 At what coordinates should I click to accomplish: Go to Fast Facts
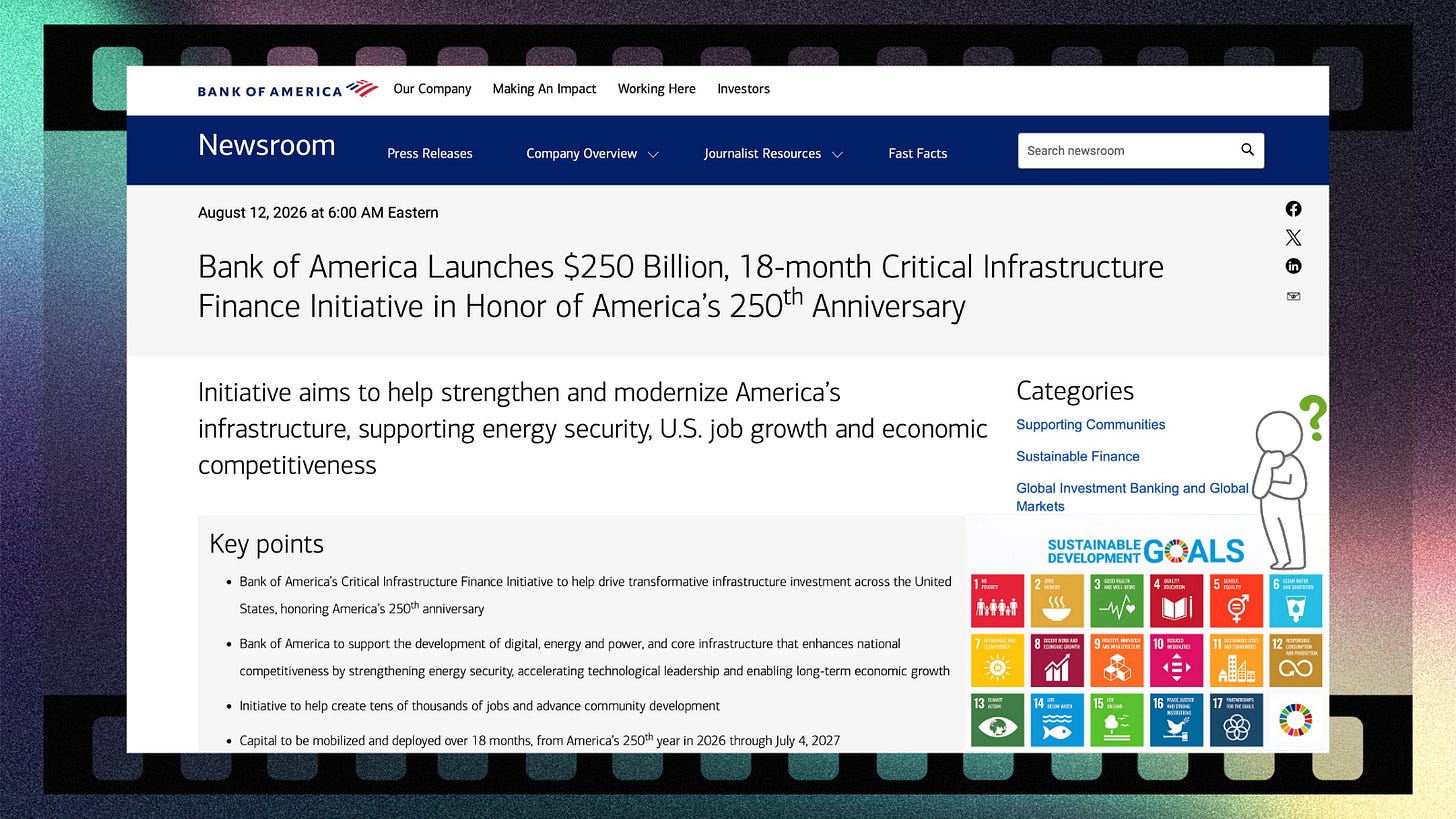[917, 154]
